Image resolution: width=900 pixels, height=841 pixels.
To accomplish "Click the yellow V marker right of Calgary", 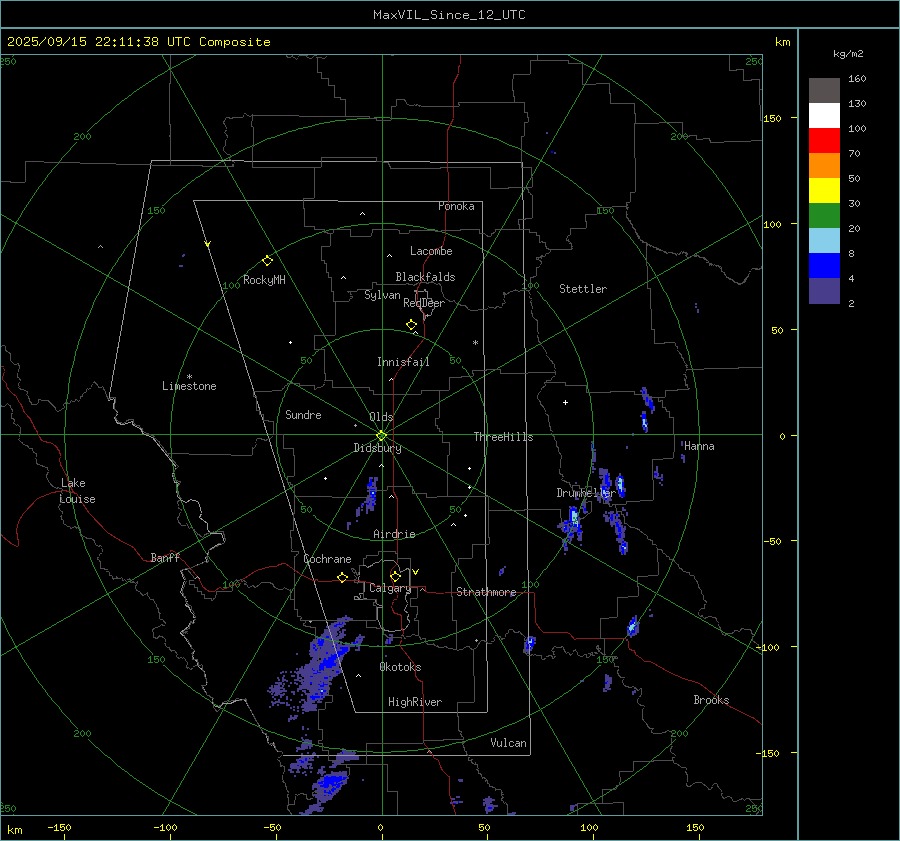I will coord(416,572).
